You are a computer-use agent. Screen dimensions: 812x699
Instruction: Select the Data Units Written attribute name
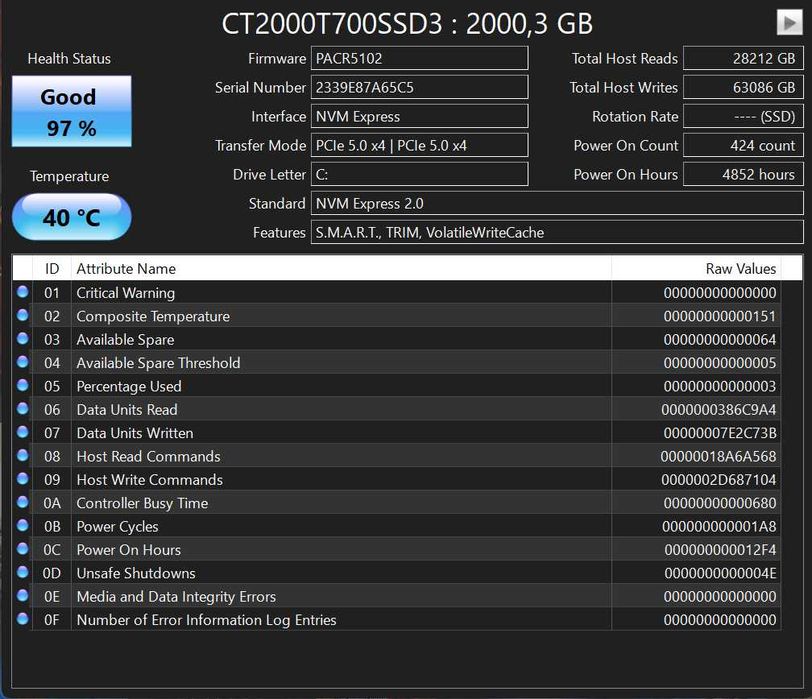point(135,433)
